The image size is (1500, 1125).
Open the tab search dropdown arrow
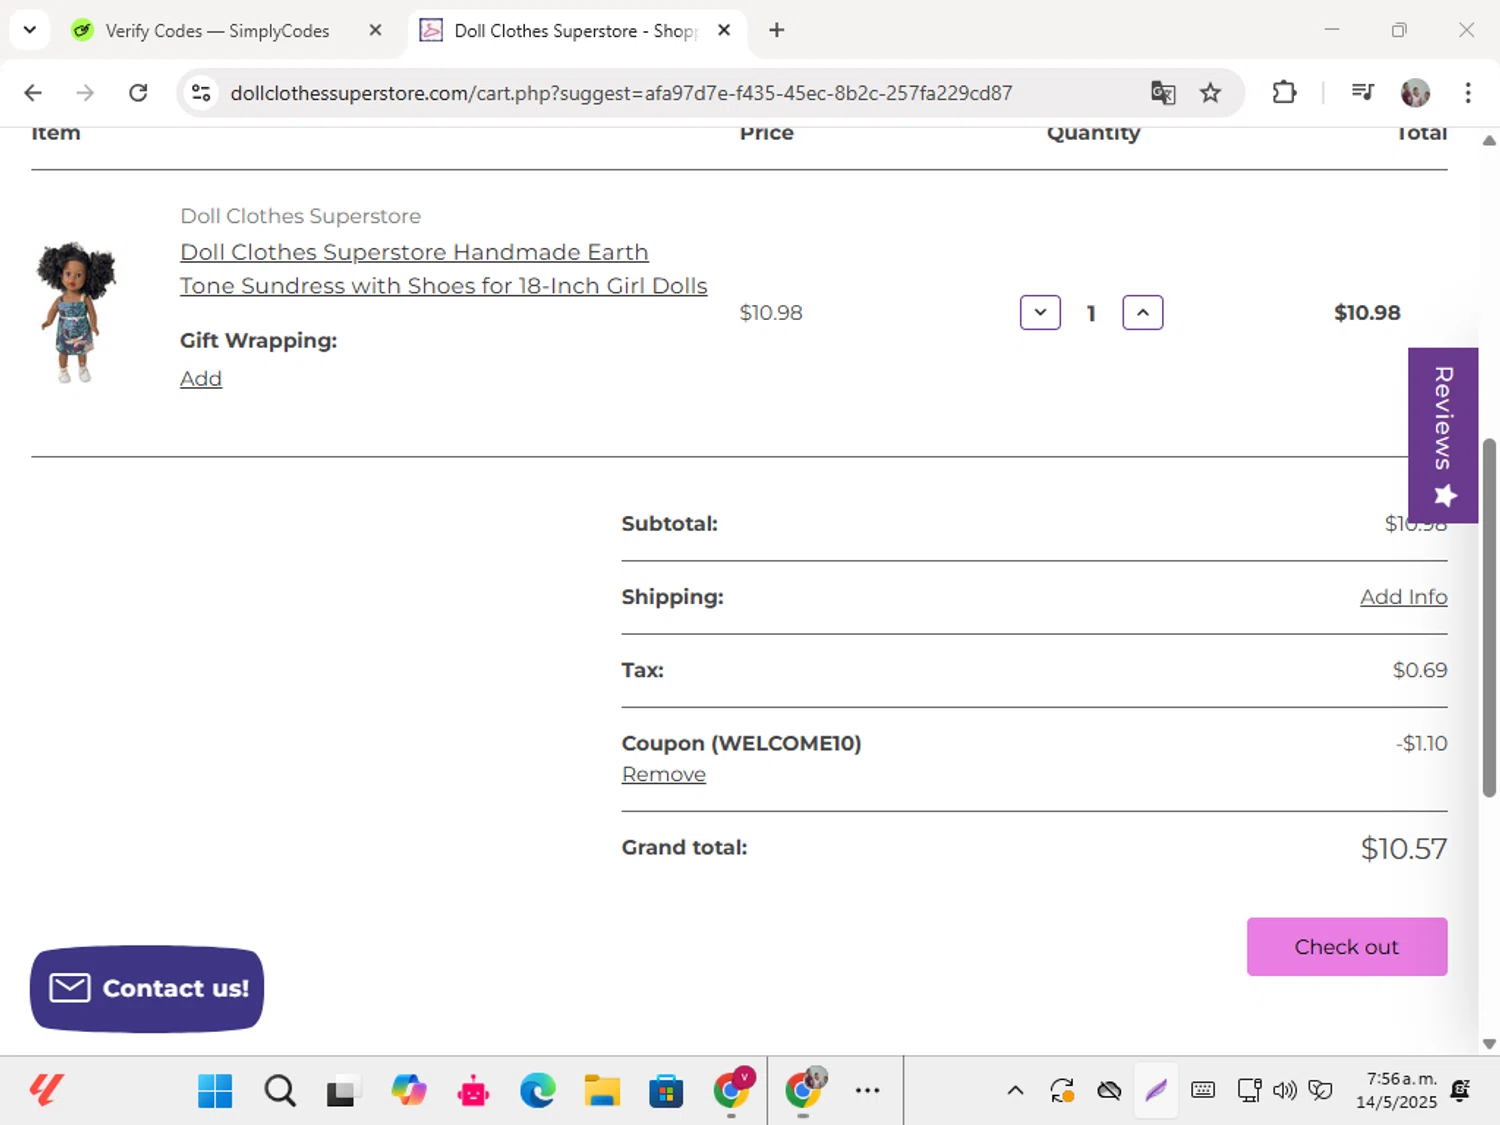[x=29, y=30]
